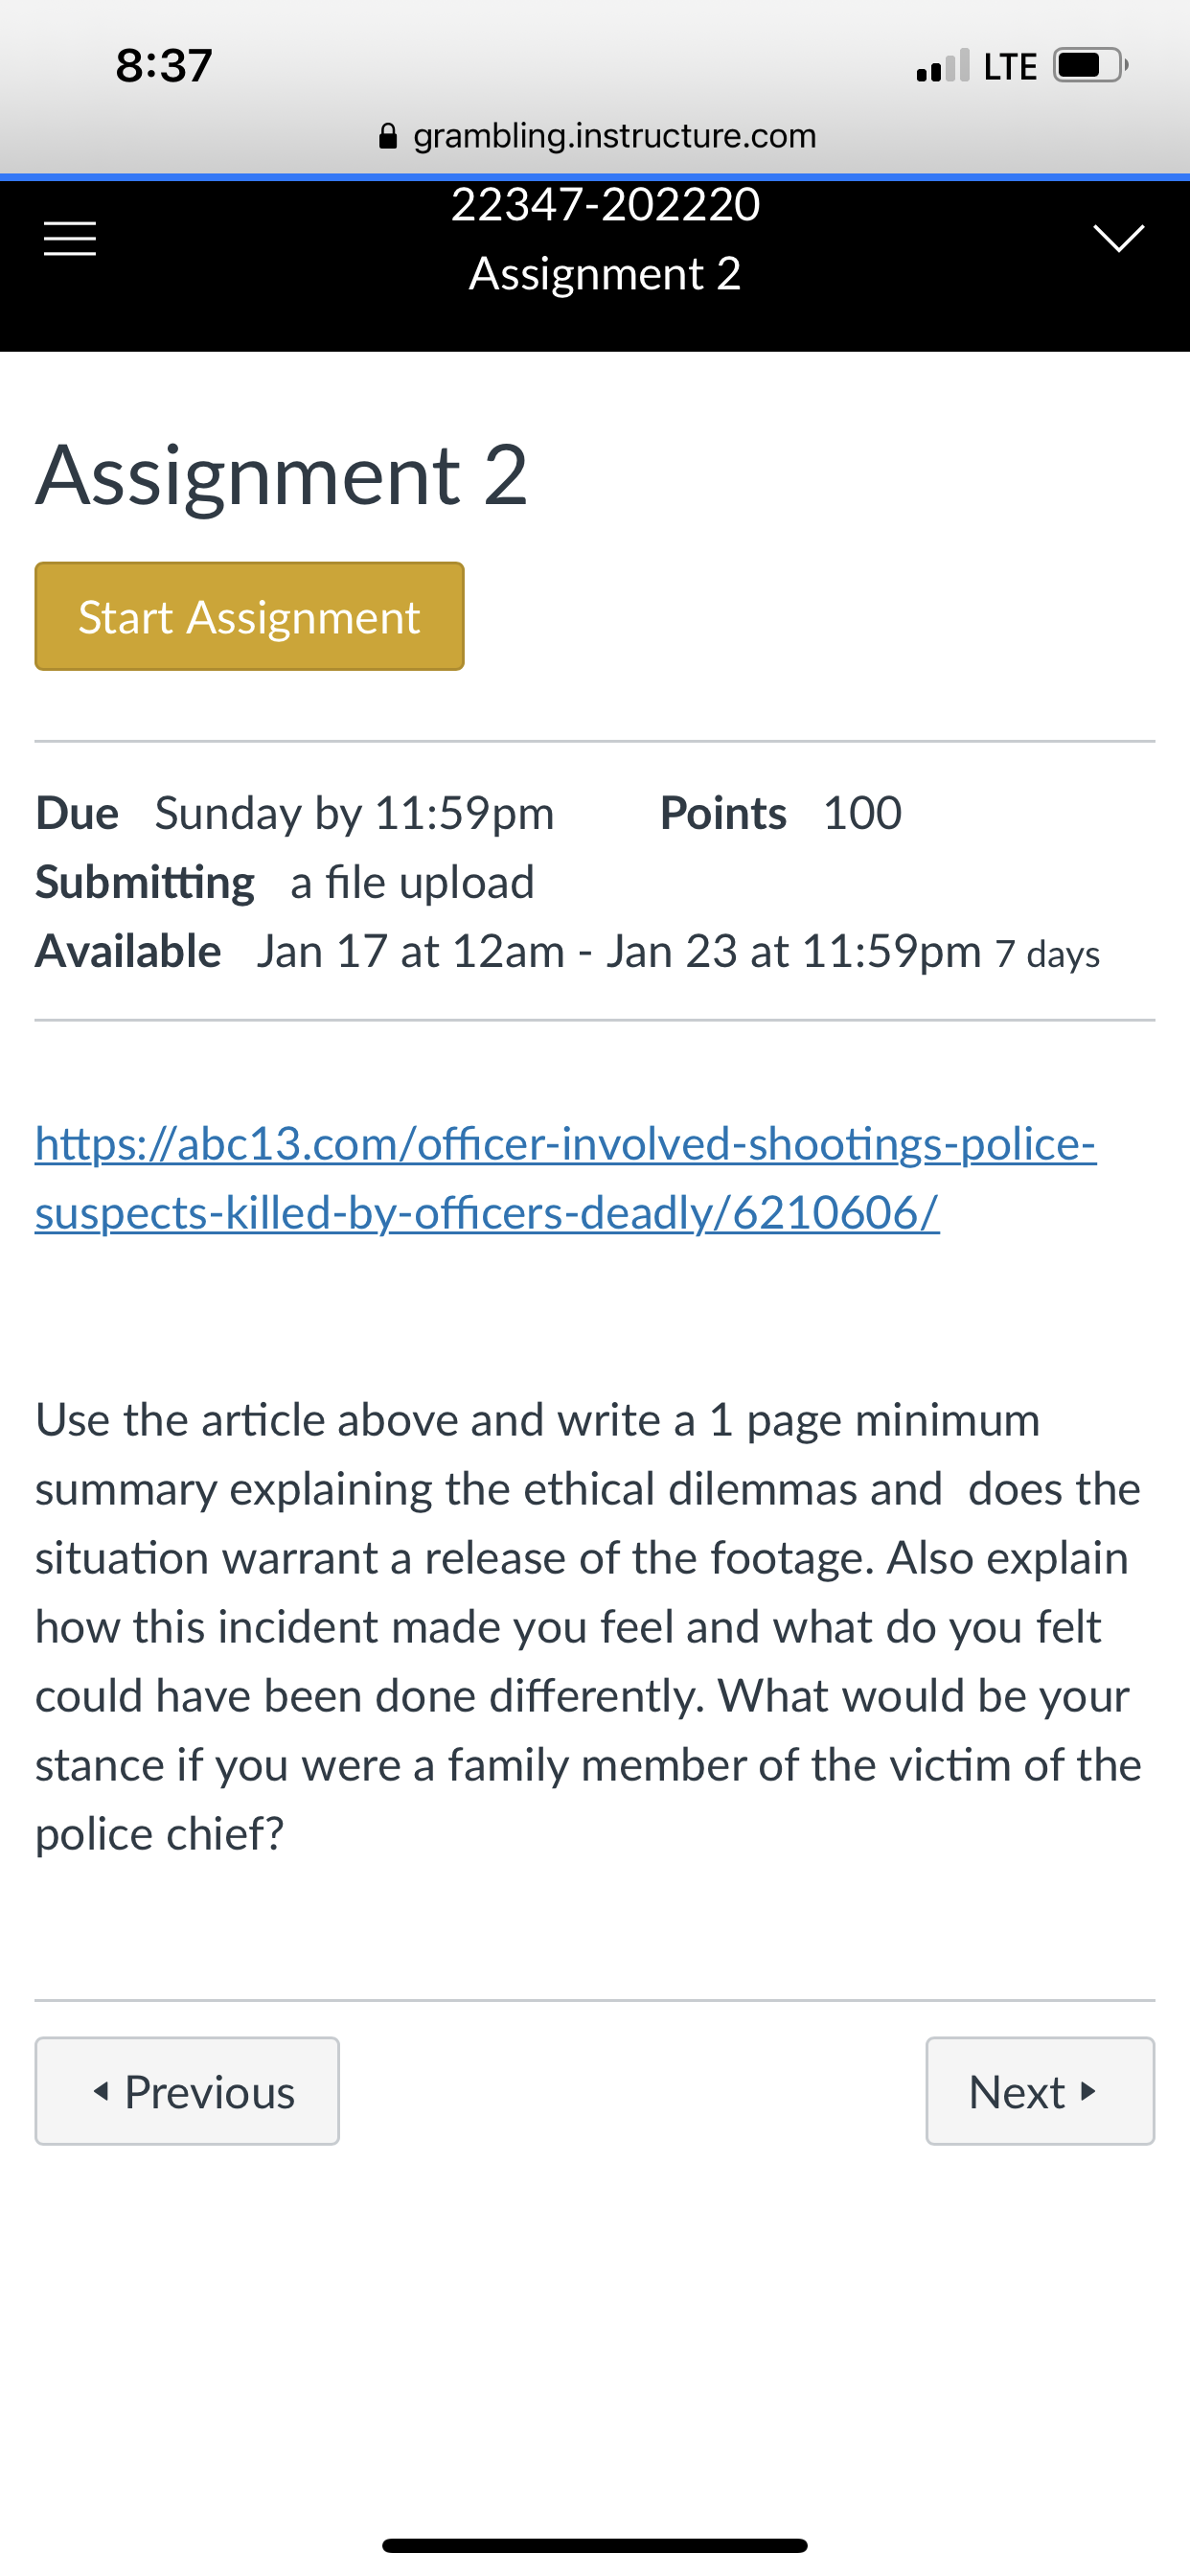Tap the Assignment 2 breadcrumb in black header
1190x2576 pixels.
[x=605, y=274]
